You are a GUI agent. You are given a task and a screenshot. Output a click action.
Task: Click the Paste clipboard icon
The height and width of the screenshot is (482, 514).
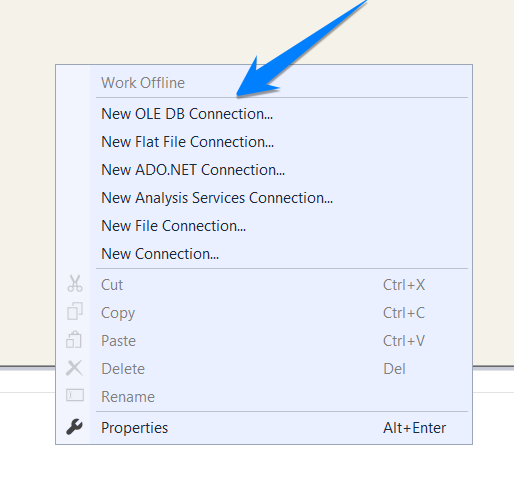tap(74, 339)
